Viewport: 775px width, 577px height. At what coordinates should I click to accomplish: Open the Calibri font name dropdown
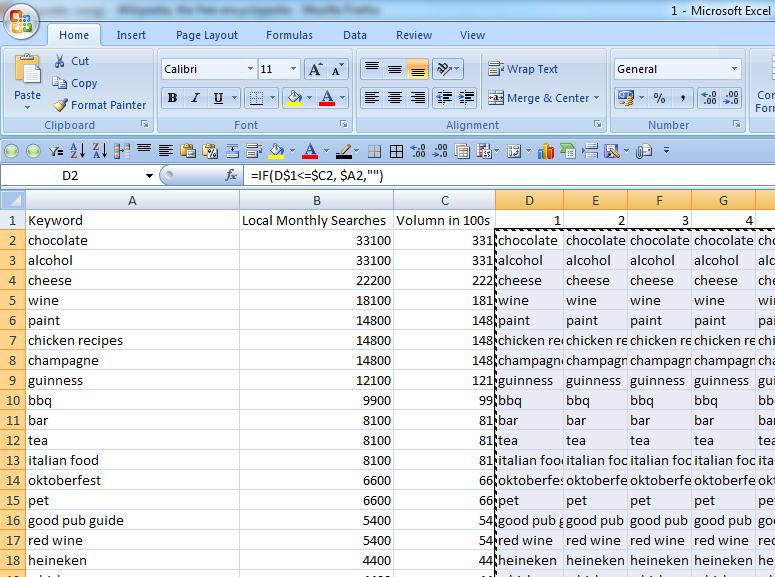pos(249,69)
